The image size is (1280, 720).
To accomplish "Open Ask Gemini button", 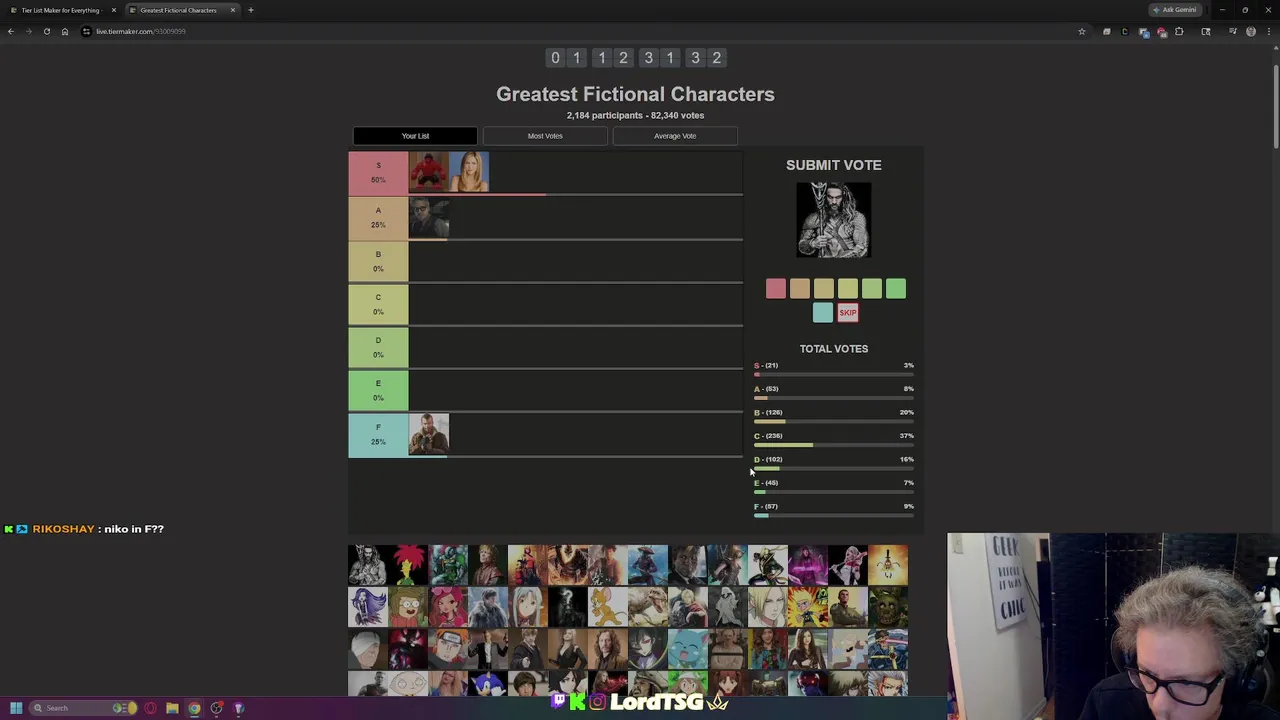I will tap(1175, 10).
